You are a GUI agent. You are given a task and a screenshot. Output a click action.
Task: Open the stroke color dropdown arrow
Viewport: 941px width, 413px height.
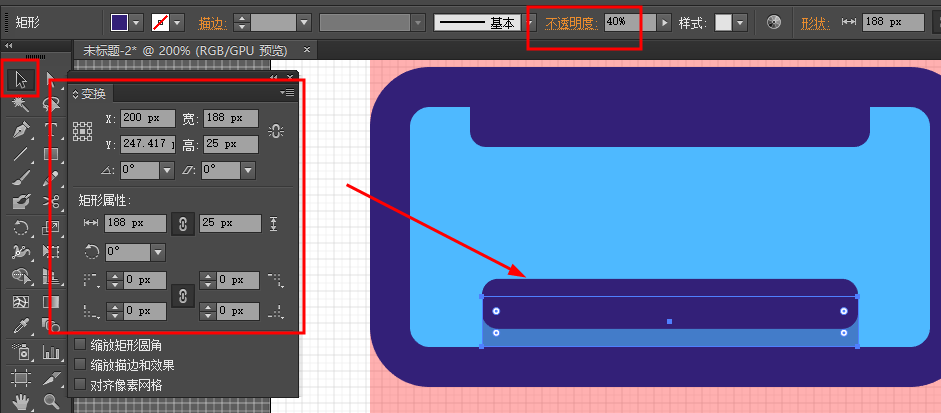pyautogui.click(x=178, y=23)
